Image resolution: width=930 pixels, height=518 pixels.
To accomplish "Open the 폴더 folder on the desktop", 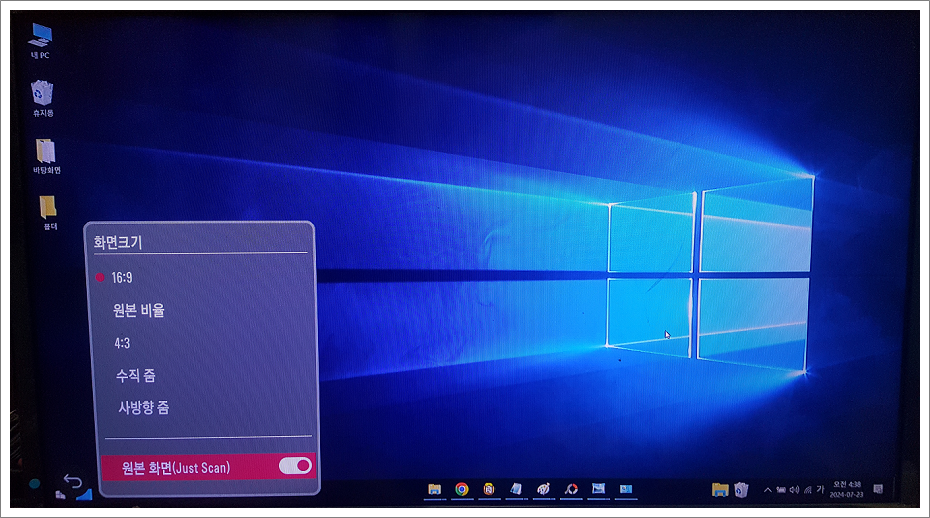I will [49, 212].
